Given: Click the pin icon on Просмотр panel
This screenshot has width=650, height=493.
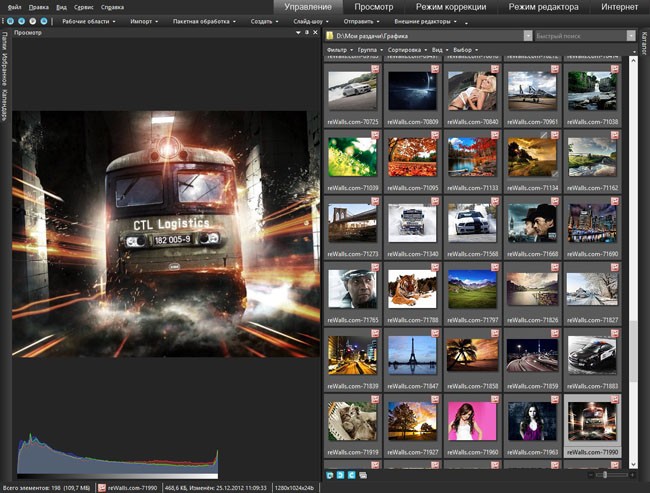Looking at the screenshot, I should tap(307, 33).
